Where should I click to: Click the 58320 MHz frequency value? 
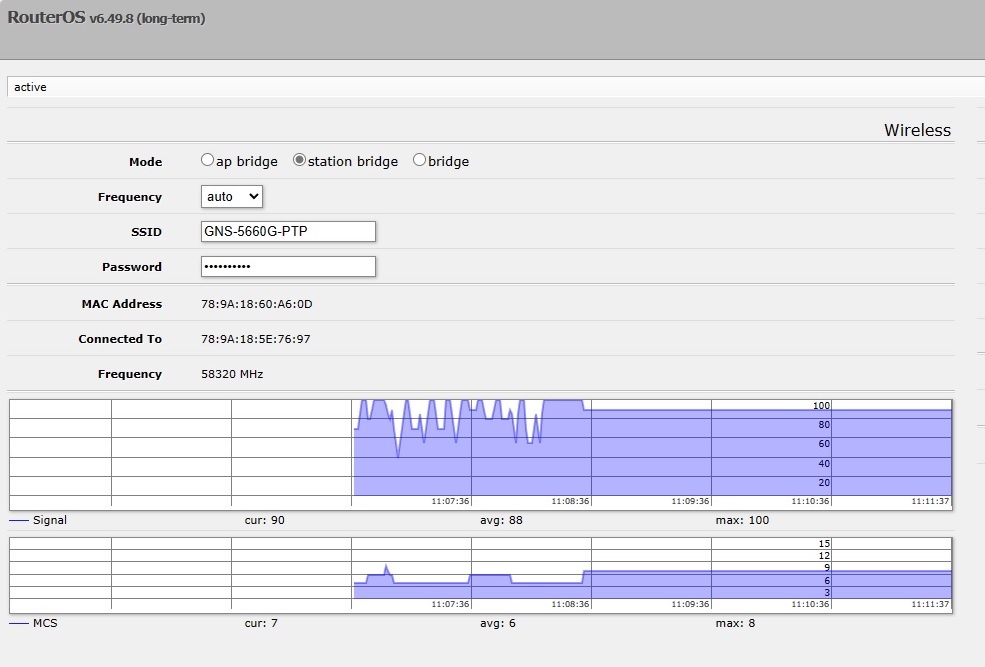pyautogui.click(x=232, y=374)
